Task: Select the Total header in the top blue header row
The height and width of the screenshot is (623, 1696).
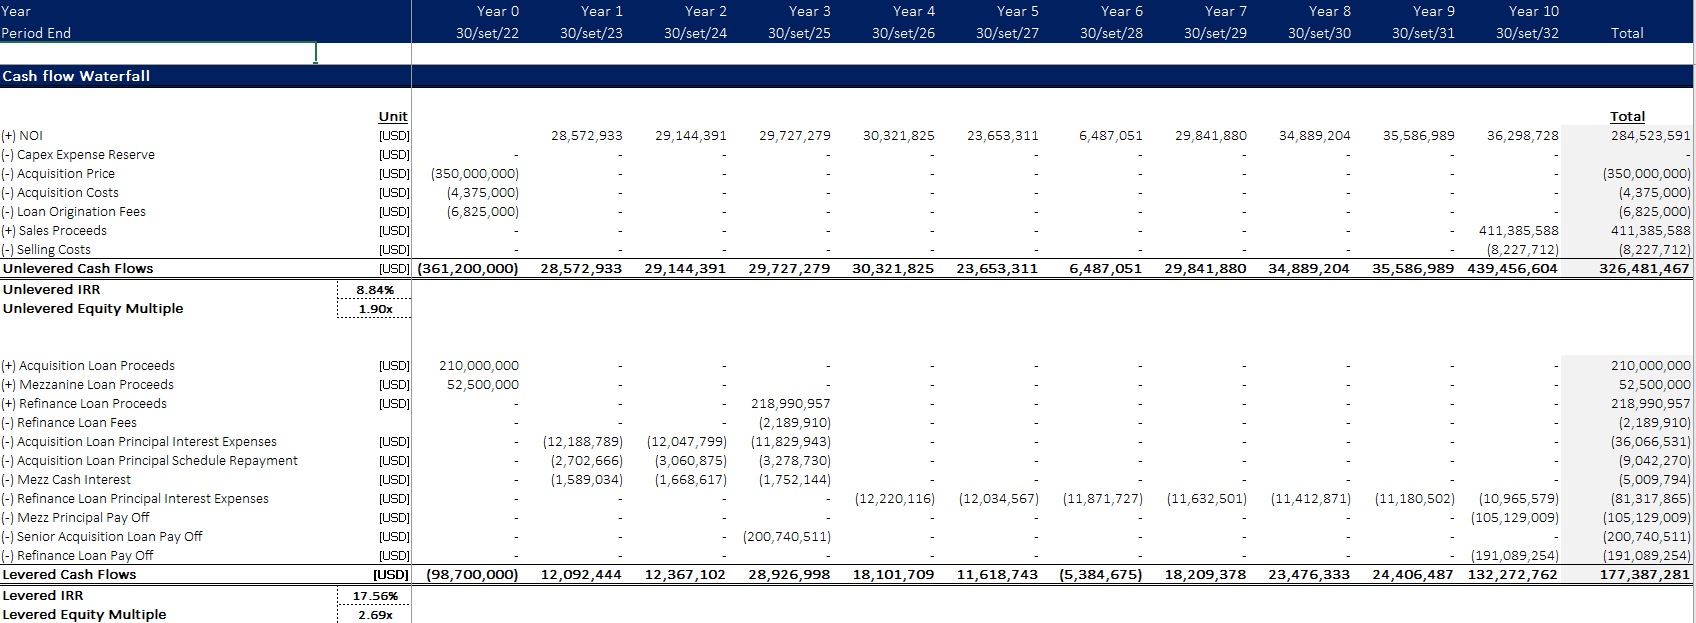Action: 1627,33
